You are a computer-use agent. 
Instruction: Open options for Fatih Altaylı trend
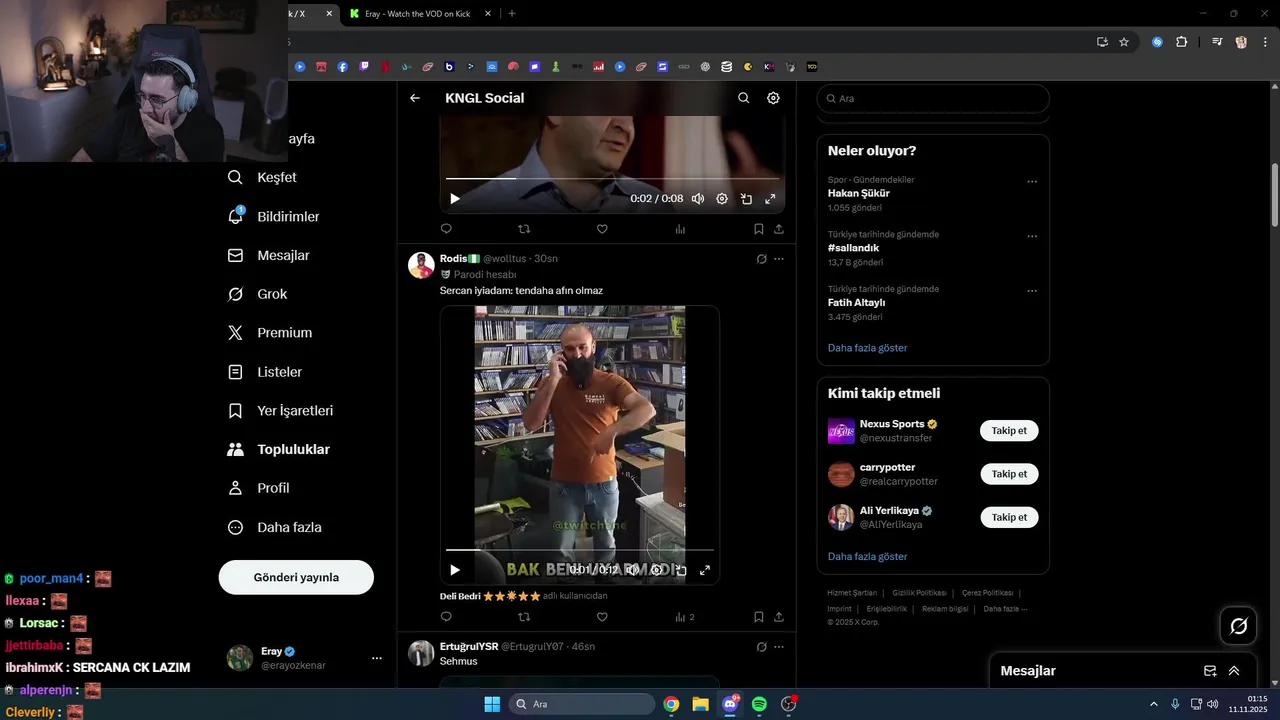point(1032,291)
